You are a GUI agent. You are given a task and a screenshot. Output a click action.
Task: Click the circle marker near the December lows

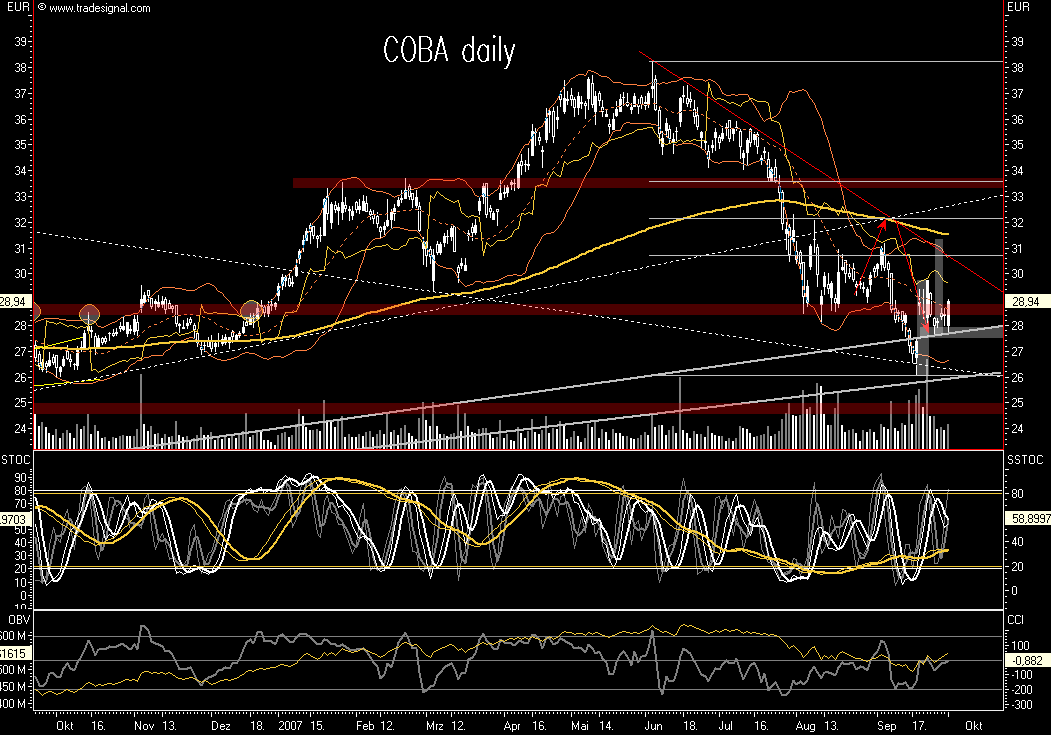click(250, 310)
